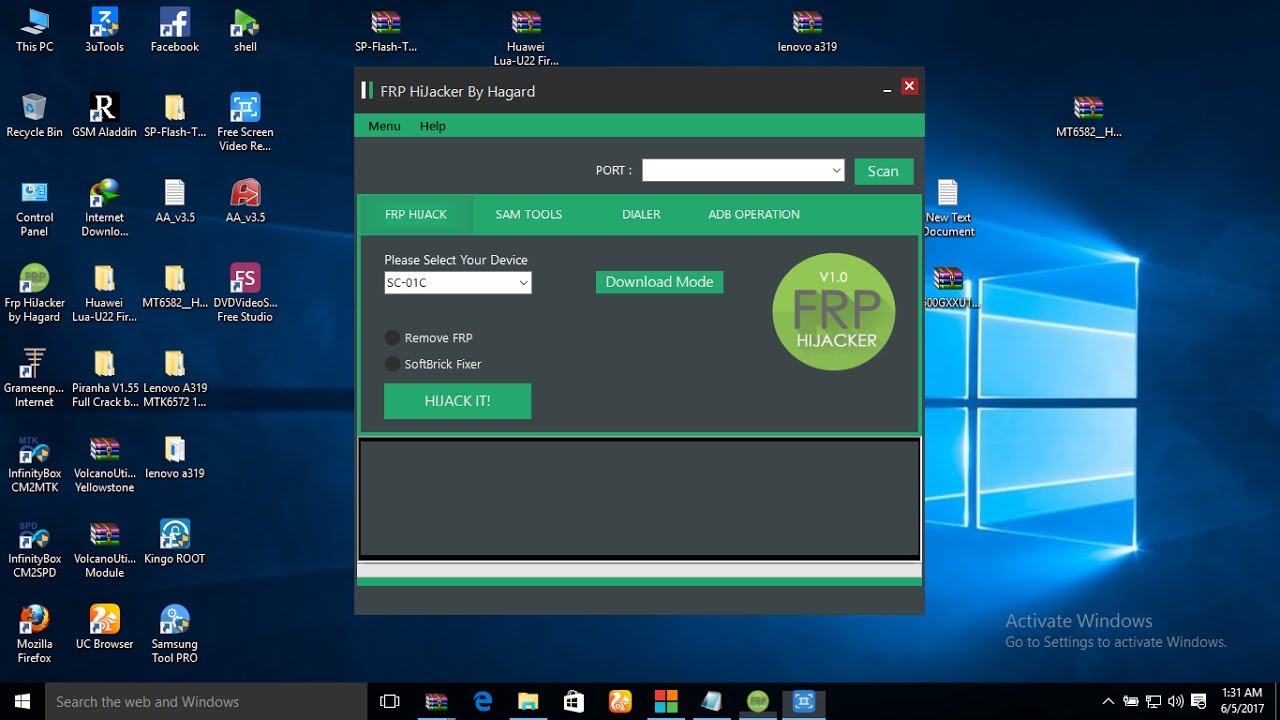1280x720 pixels.
Task: Launch InfinityBox CM2SPD shortcut
Action: pyautogui.click(x=34, y=549)
